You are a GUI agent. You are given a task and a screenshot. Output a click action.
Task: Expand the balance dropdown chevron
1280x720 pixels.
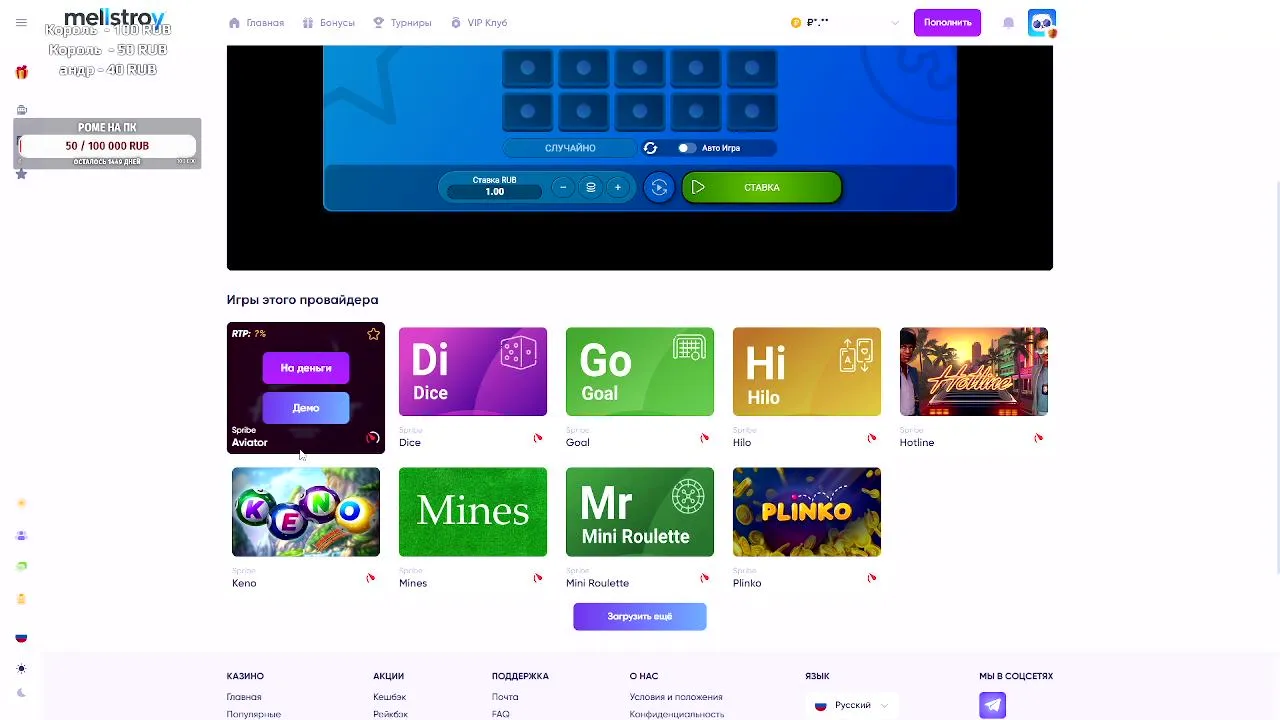pos(895,23)
